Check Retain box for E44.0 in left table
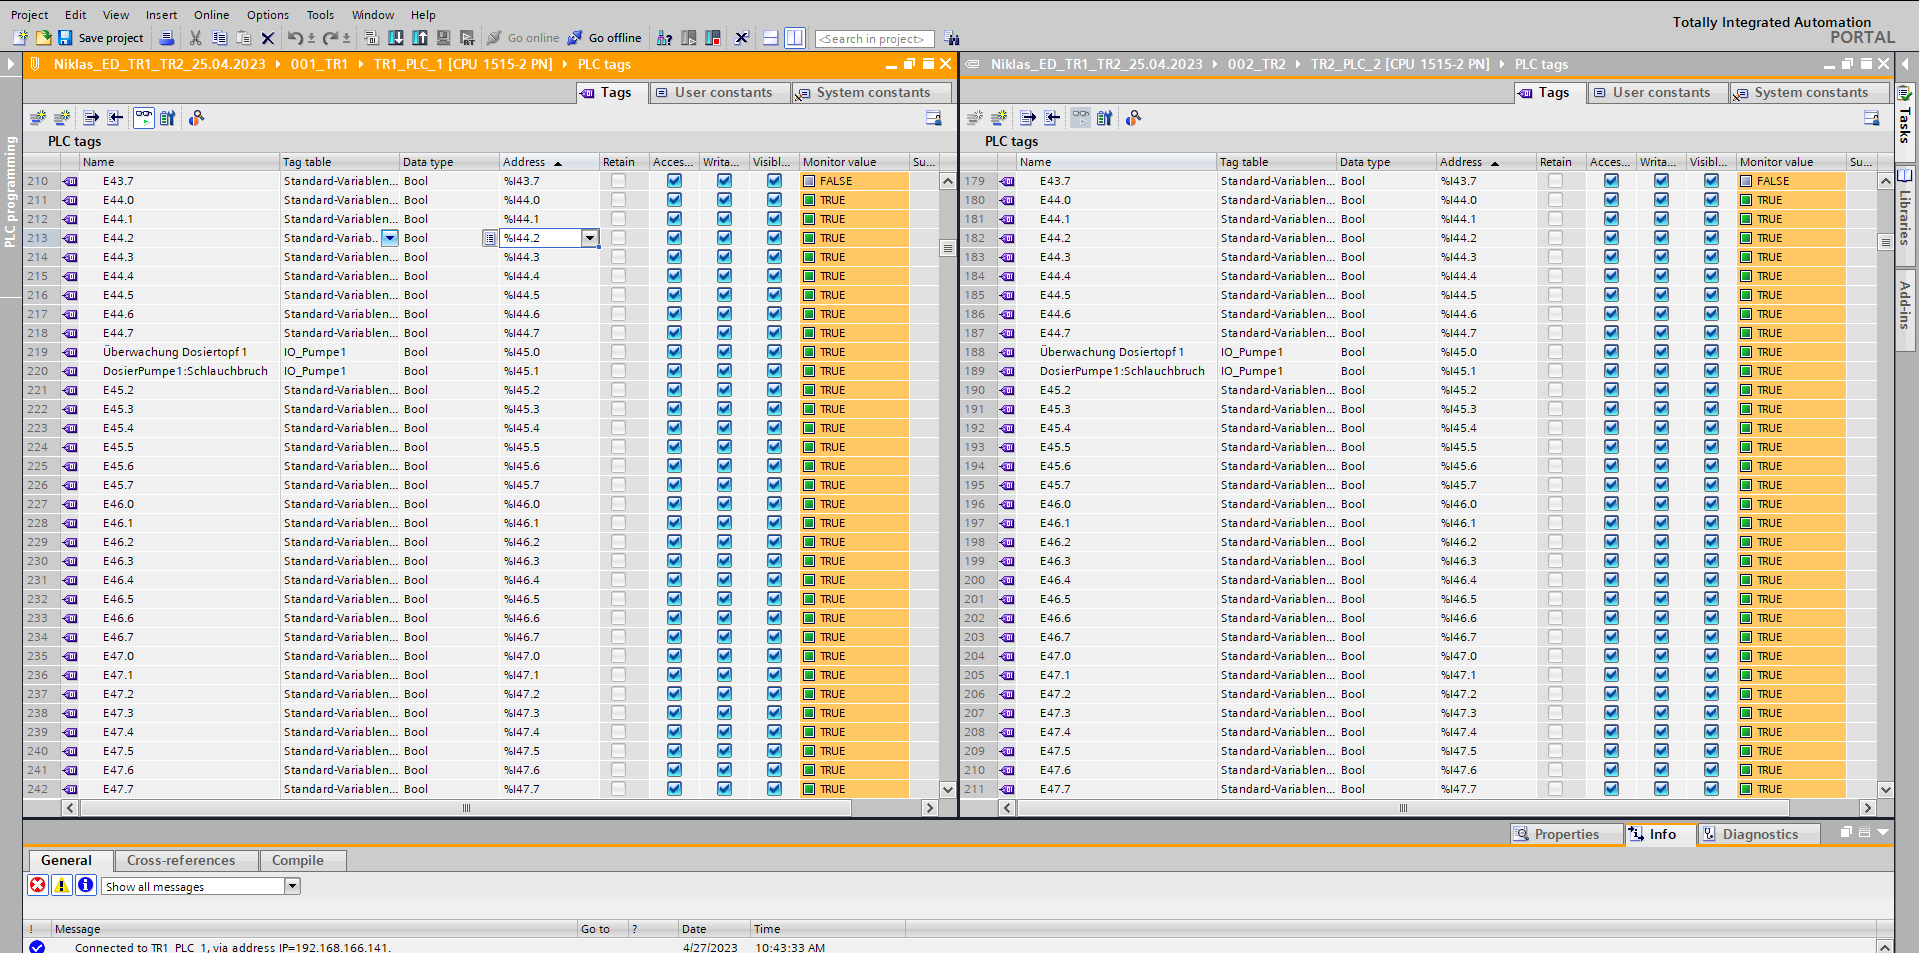1919x953 pixels. (618, 200)
